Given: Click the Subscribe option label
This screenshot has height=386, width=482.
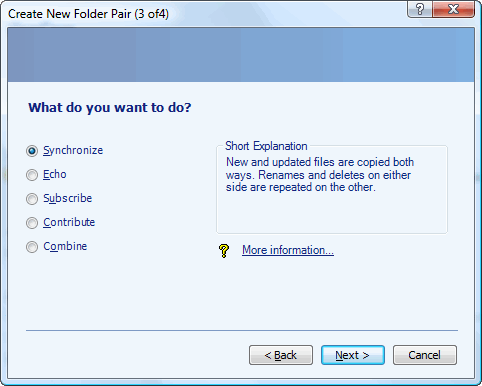Looking at the screenshot, I should tap(68, 198).
